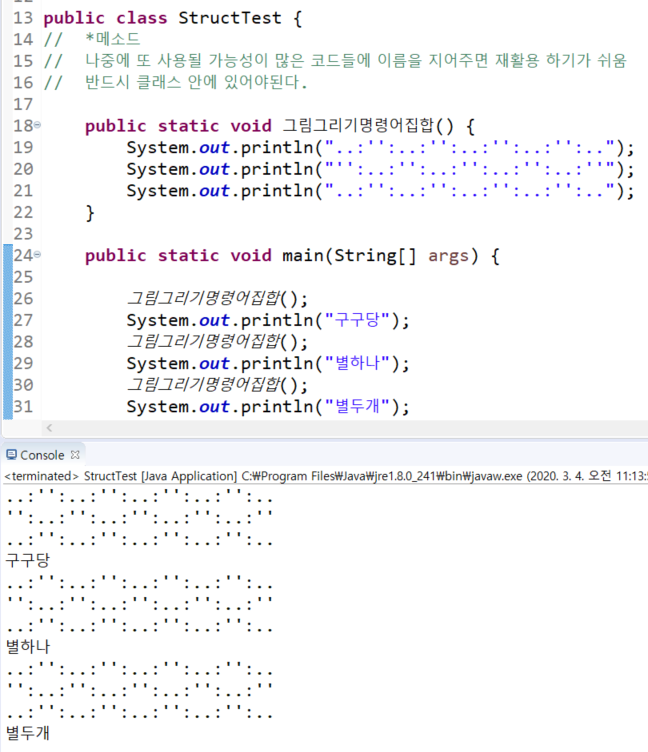The image size is (648, 752).
Task: Click the string "별하나" on line 29
Action: (x=358, y=363)
